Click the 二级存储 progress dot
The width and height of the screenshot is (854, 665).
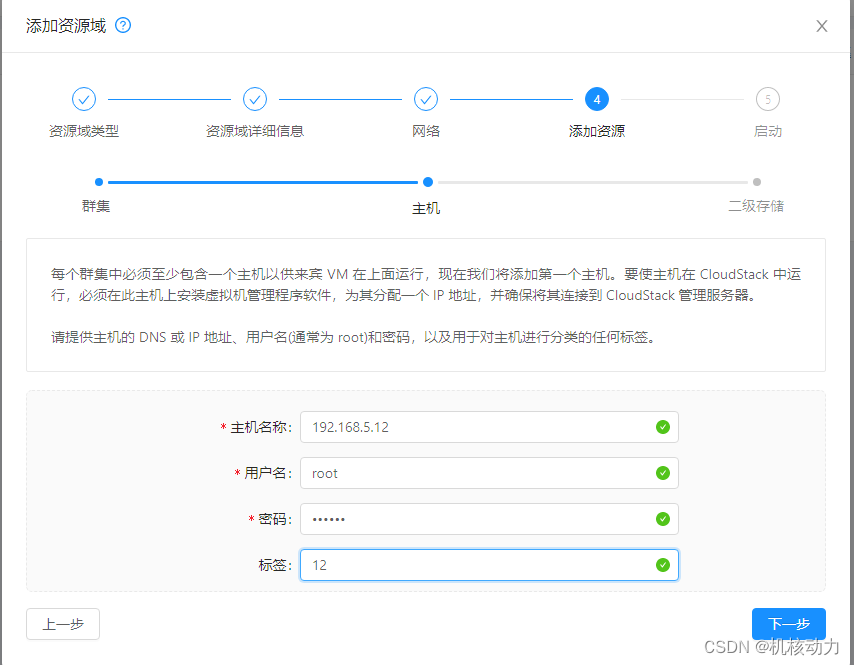coord(756,182)
